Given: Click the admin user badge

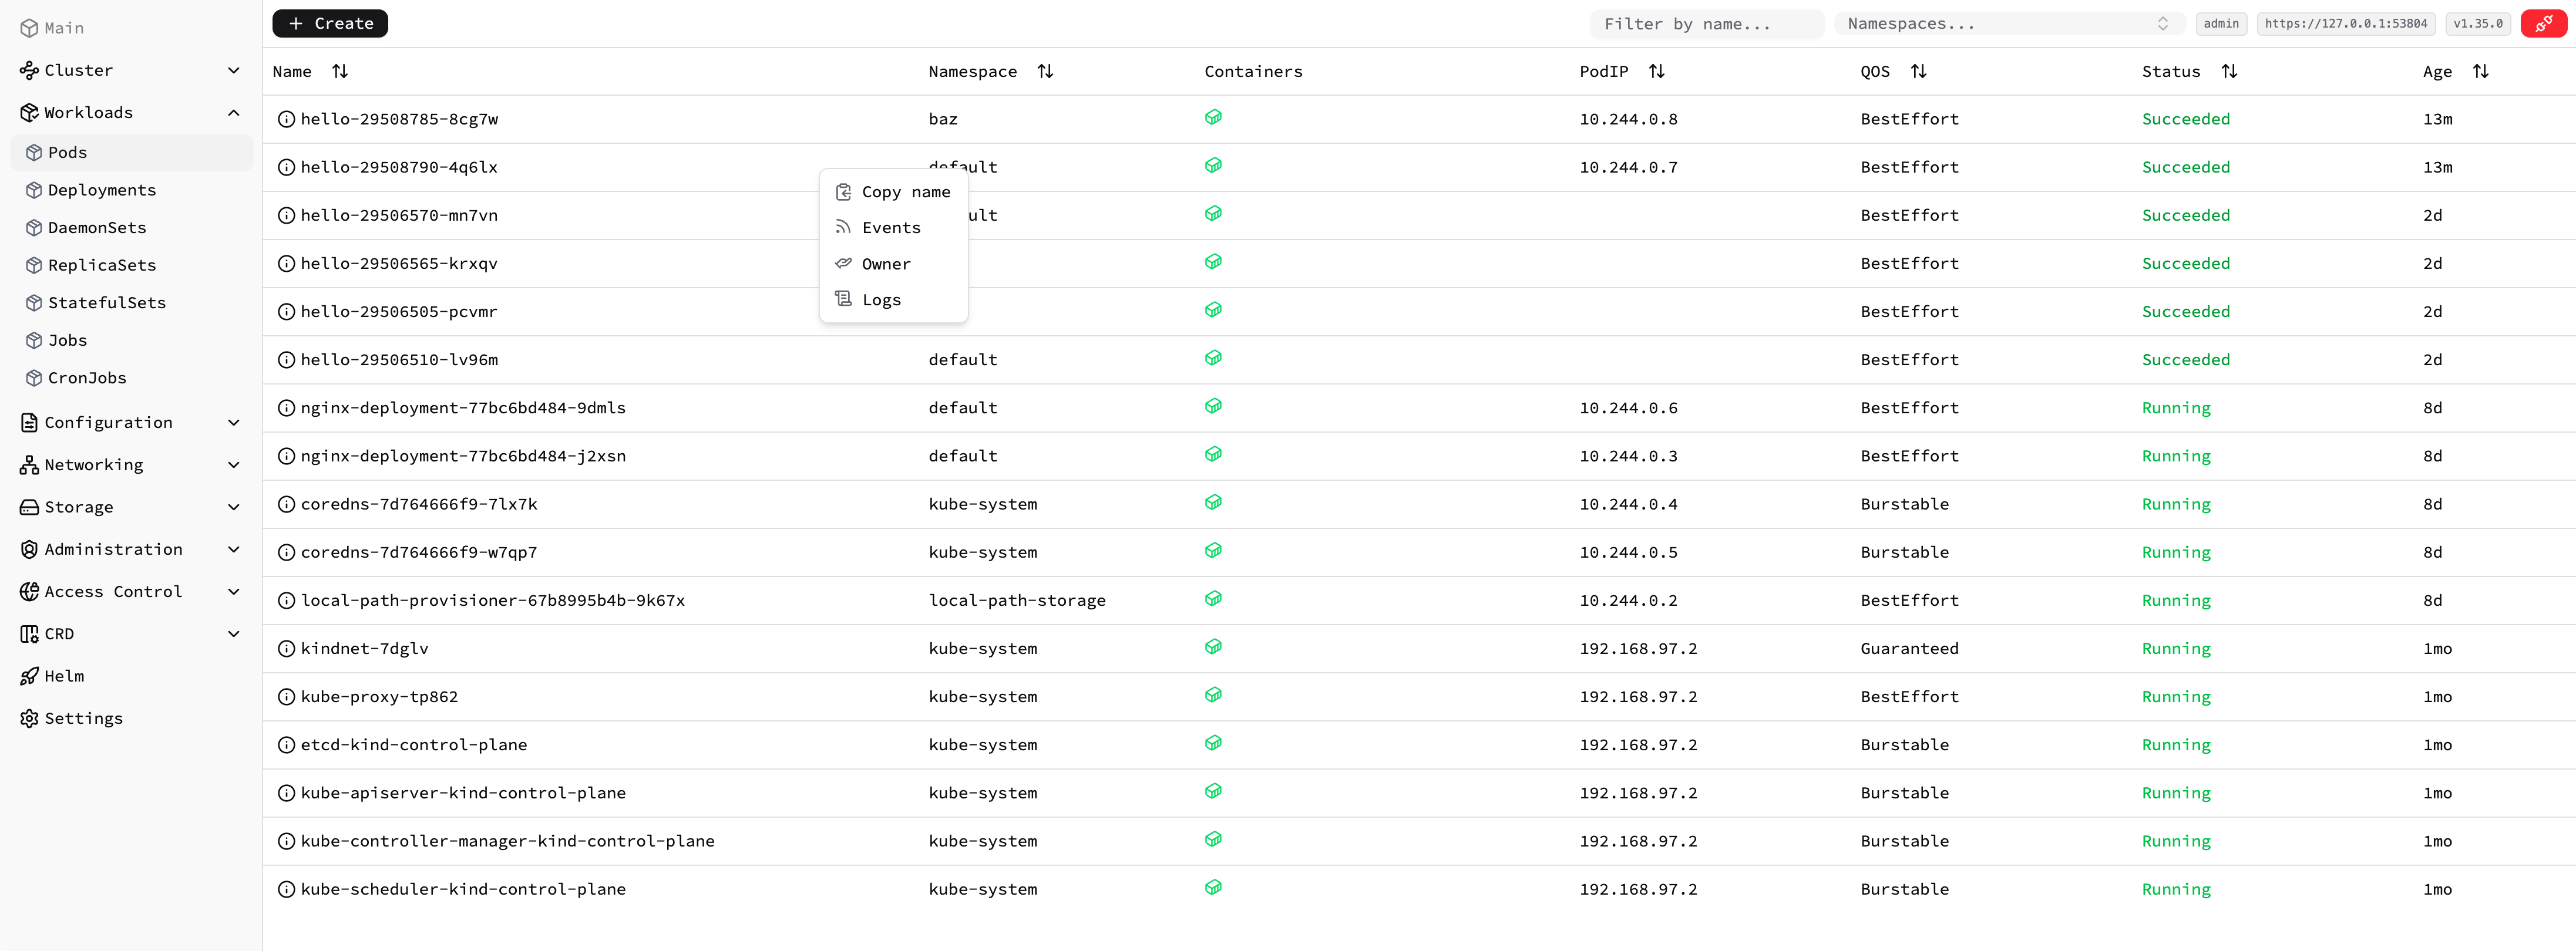Looking at the screenshot, I should tap(2221, 24).
